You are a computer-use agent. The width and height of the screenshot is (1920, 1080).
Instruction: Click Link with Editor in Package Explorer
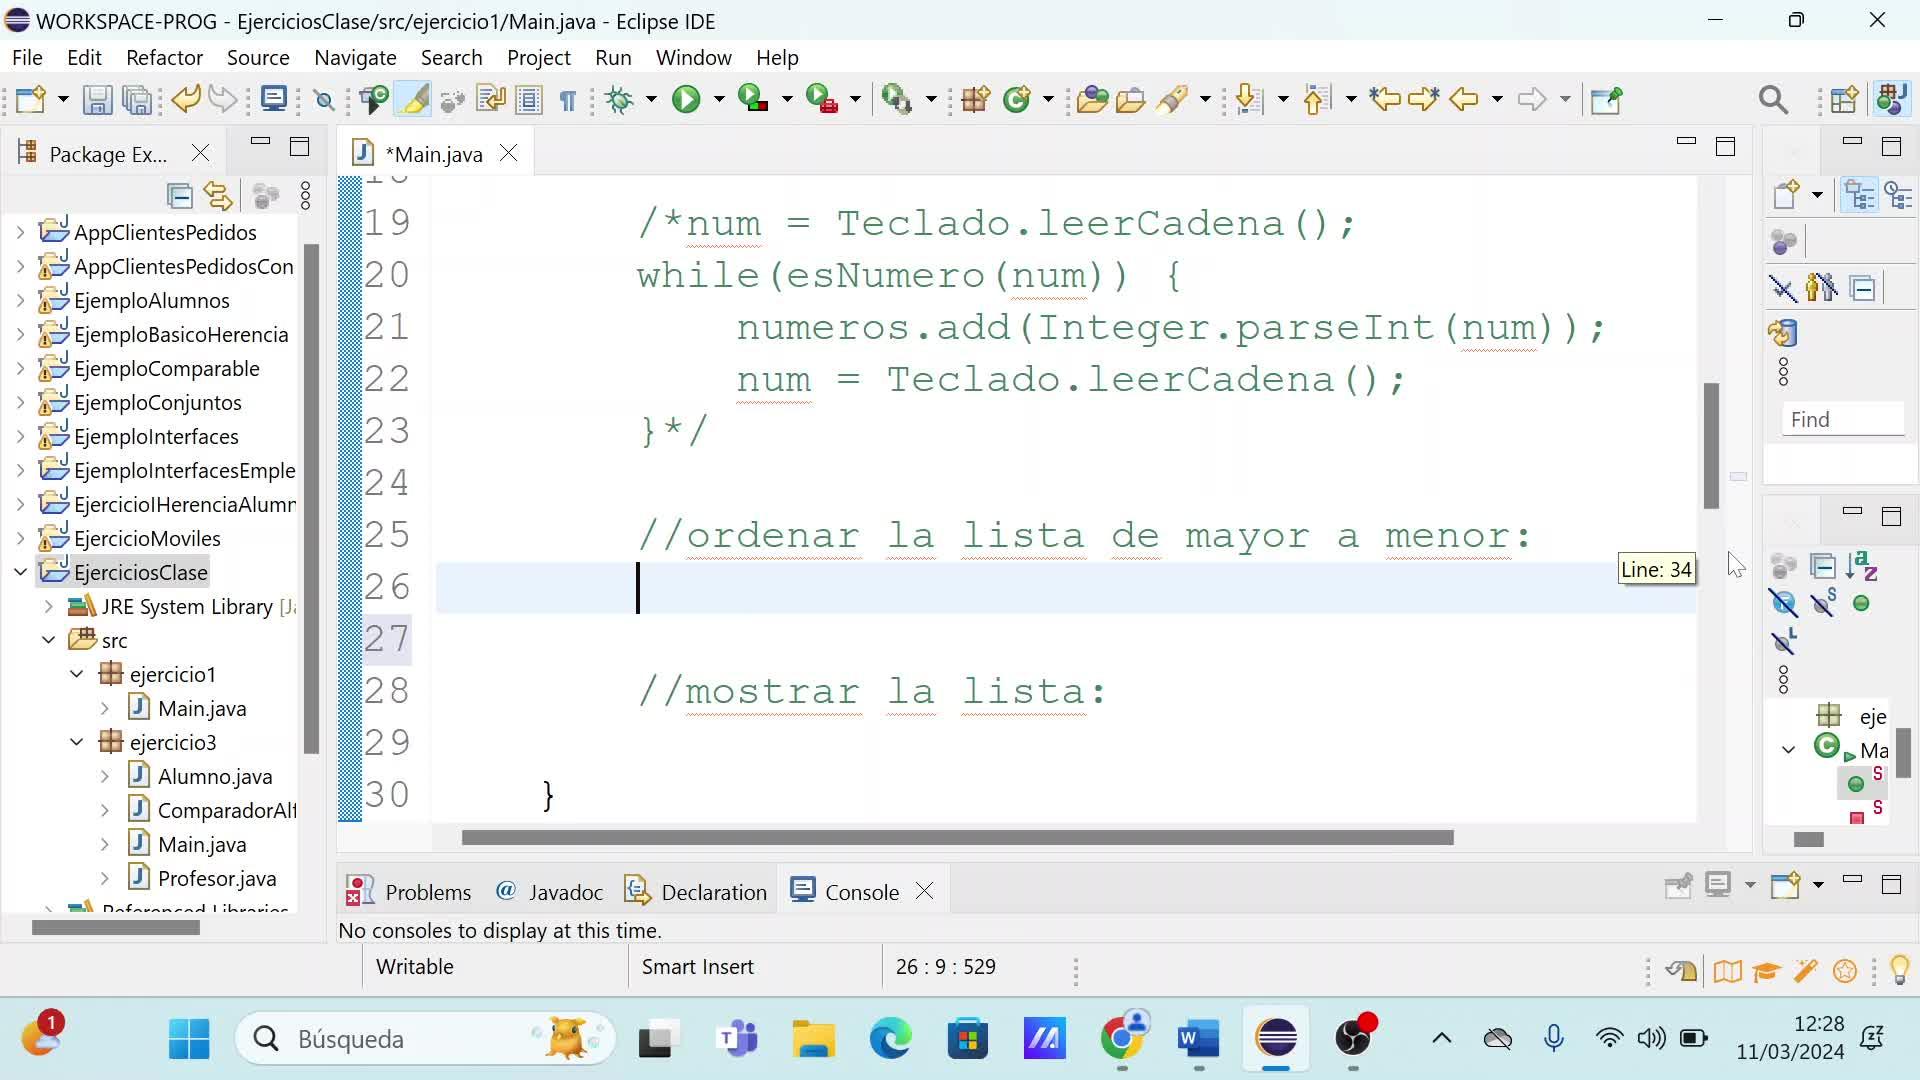pyautogui.click(x=218, y=196)
